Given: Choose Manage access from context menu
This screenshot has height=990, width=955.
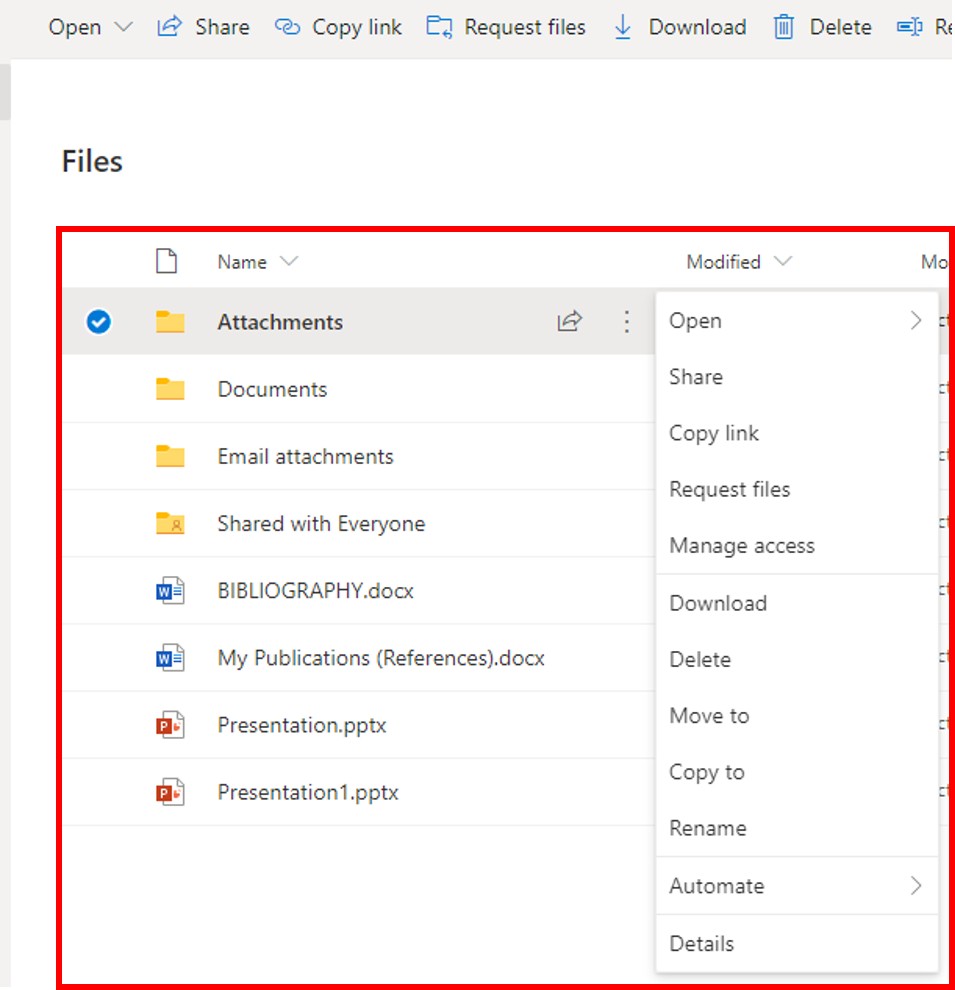Looking at the screenshot, I should [742, 546].
